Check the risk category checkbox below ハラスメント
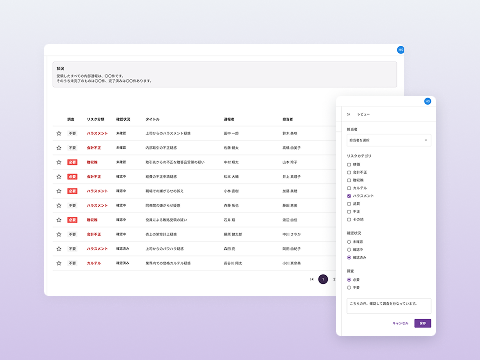The width and height of the screenshot is (480, 360). click(349, 204)
